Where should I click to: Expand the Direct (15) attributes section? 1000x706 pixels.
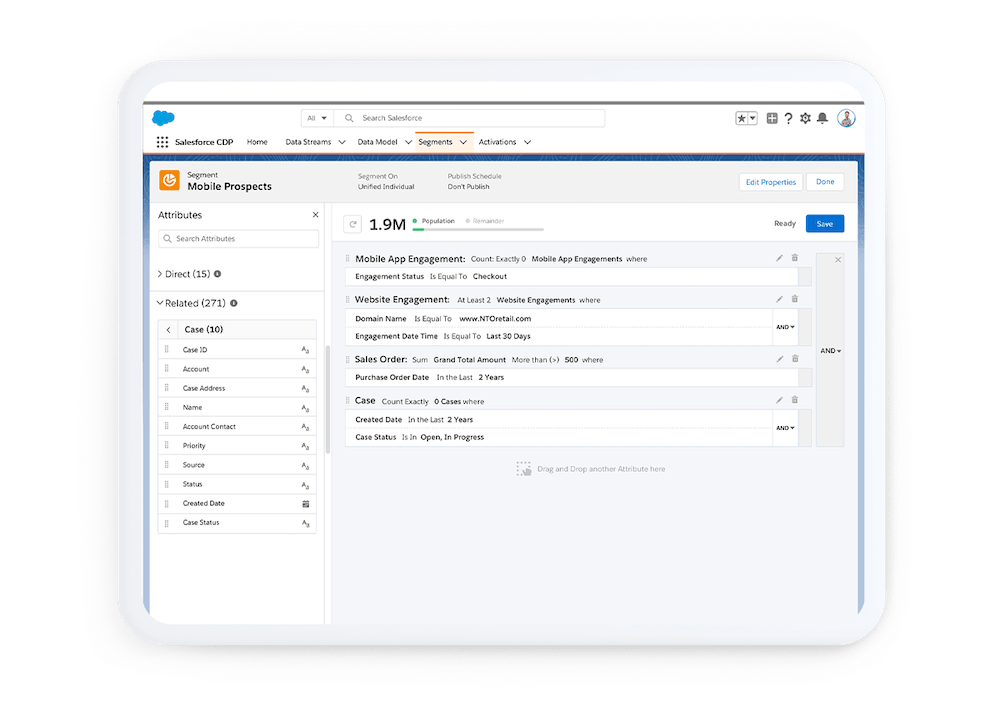(x=160, y=274)
